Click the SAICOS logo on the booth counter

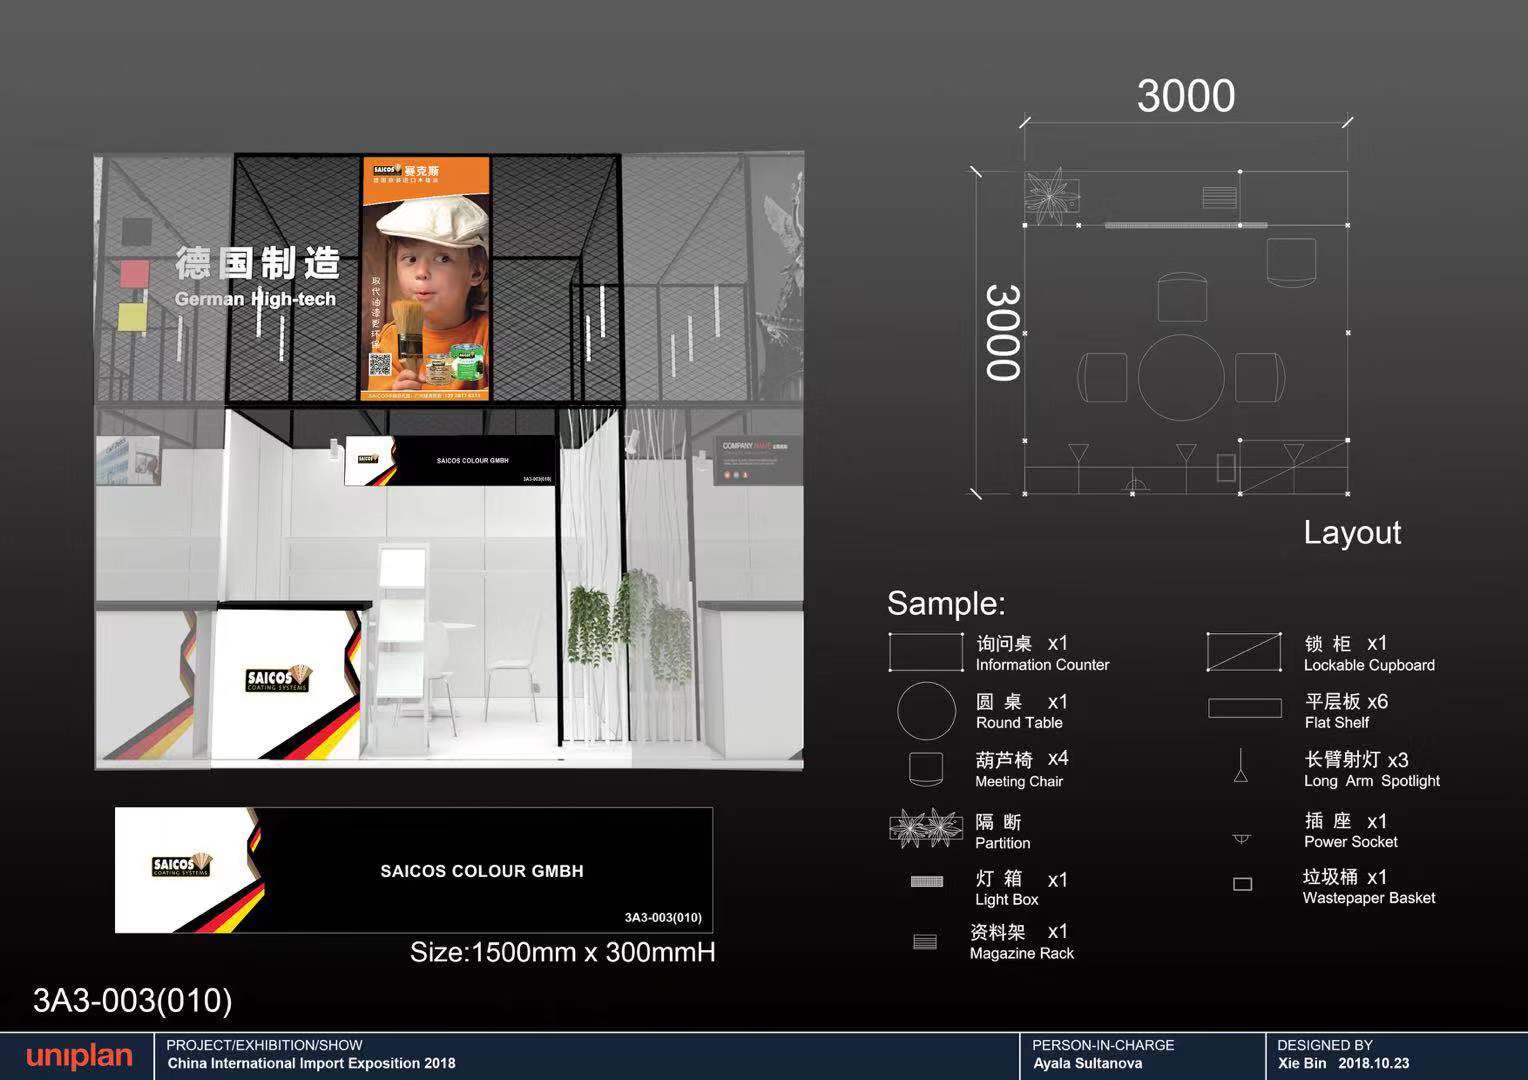pos(278,679)
